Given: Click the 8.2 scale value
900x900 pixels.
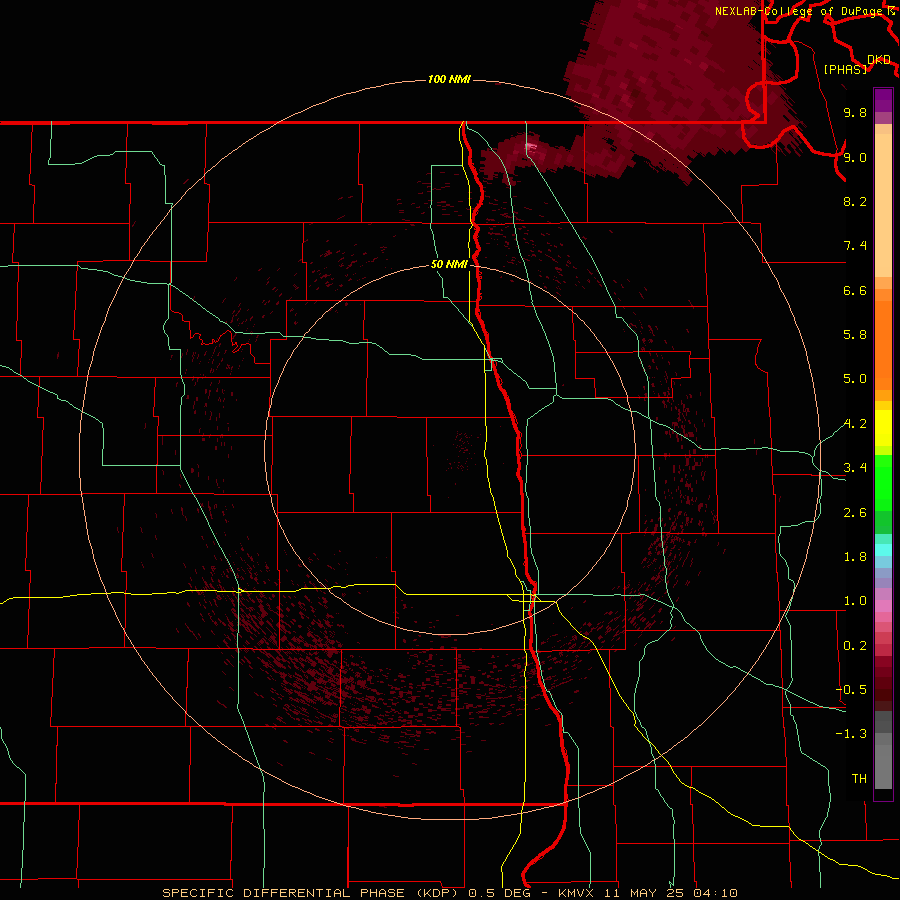Looking at the screenshot, I should [x=855, y=201].
